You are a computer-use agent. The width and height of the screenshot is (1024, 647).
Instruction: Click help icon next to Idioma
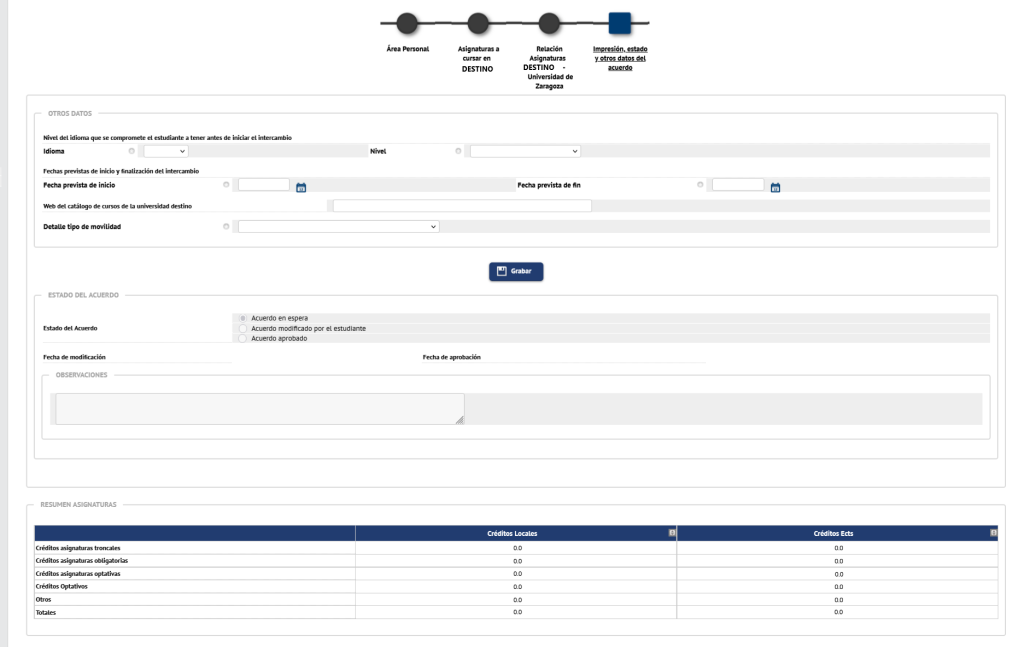pos(132,151)
